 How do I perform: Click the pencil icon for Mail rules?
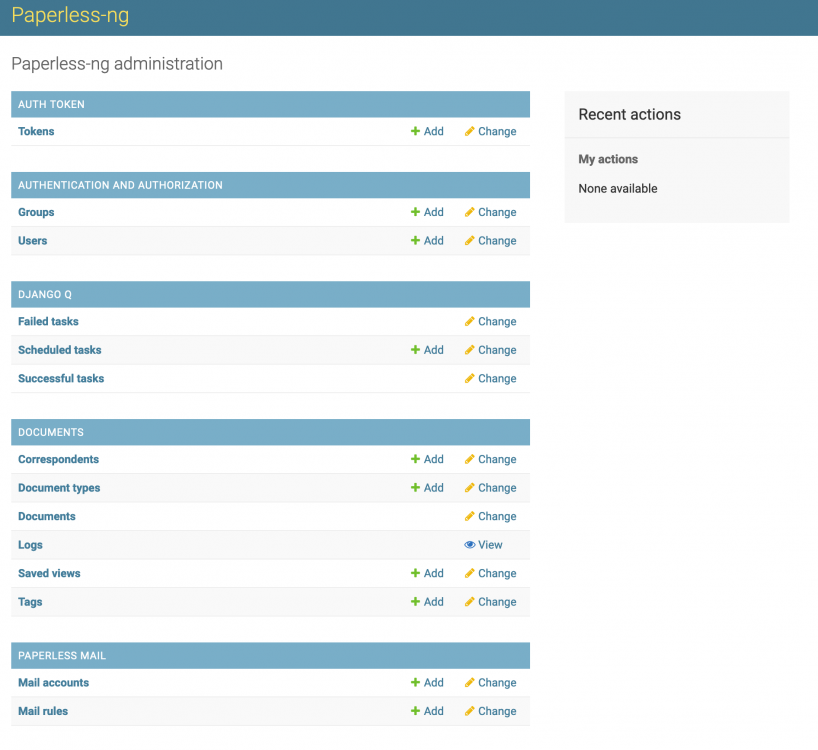[x=470, y=711]
